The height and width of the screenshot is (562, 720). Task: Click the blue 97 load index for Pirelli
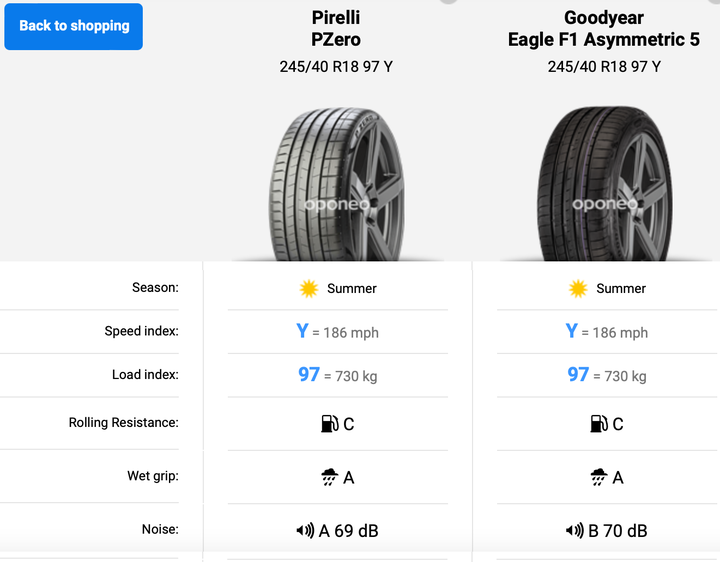pyautogui.click(x=309, y=374)
